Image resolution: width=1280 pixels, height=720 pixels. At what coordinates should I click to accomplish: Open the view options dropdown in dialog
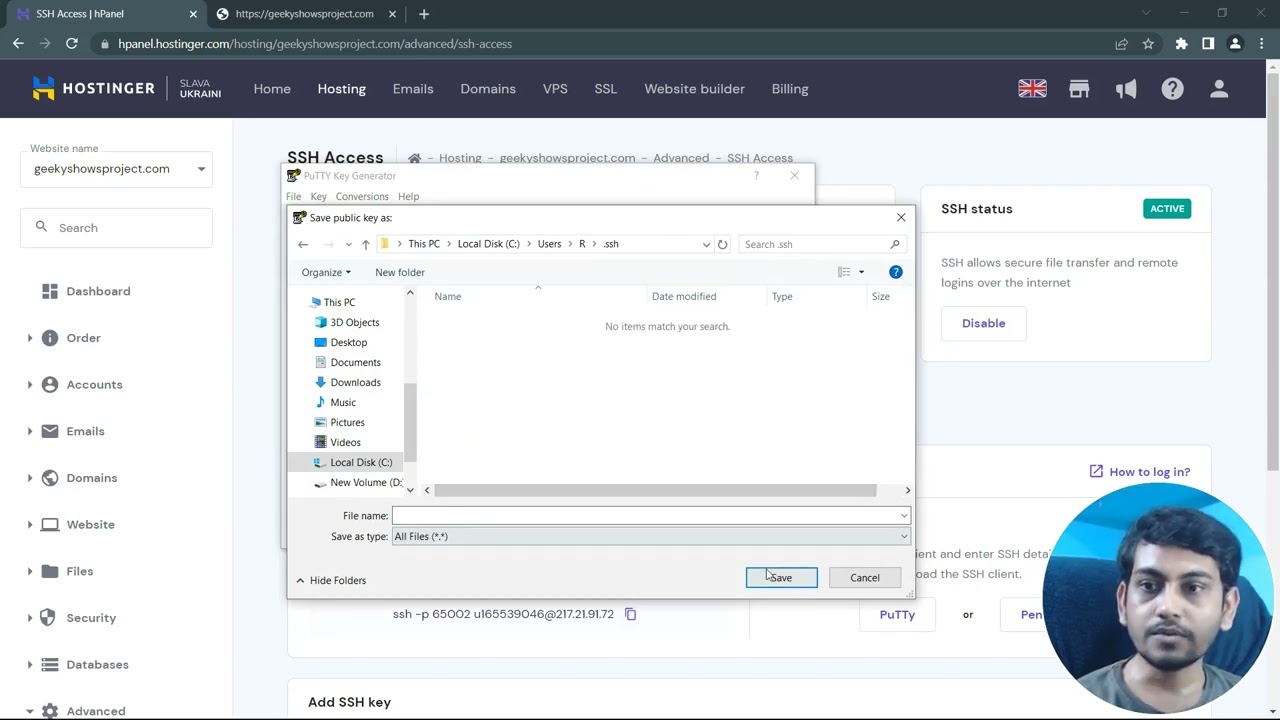[861, 272]
